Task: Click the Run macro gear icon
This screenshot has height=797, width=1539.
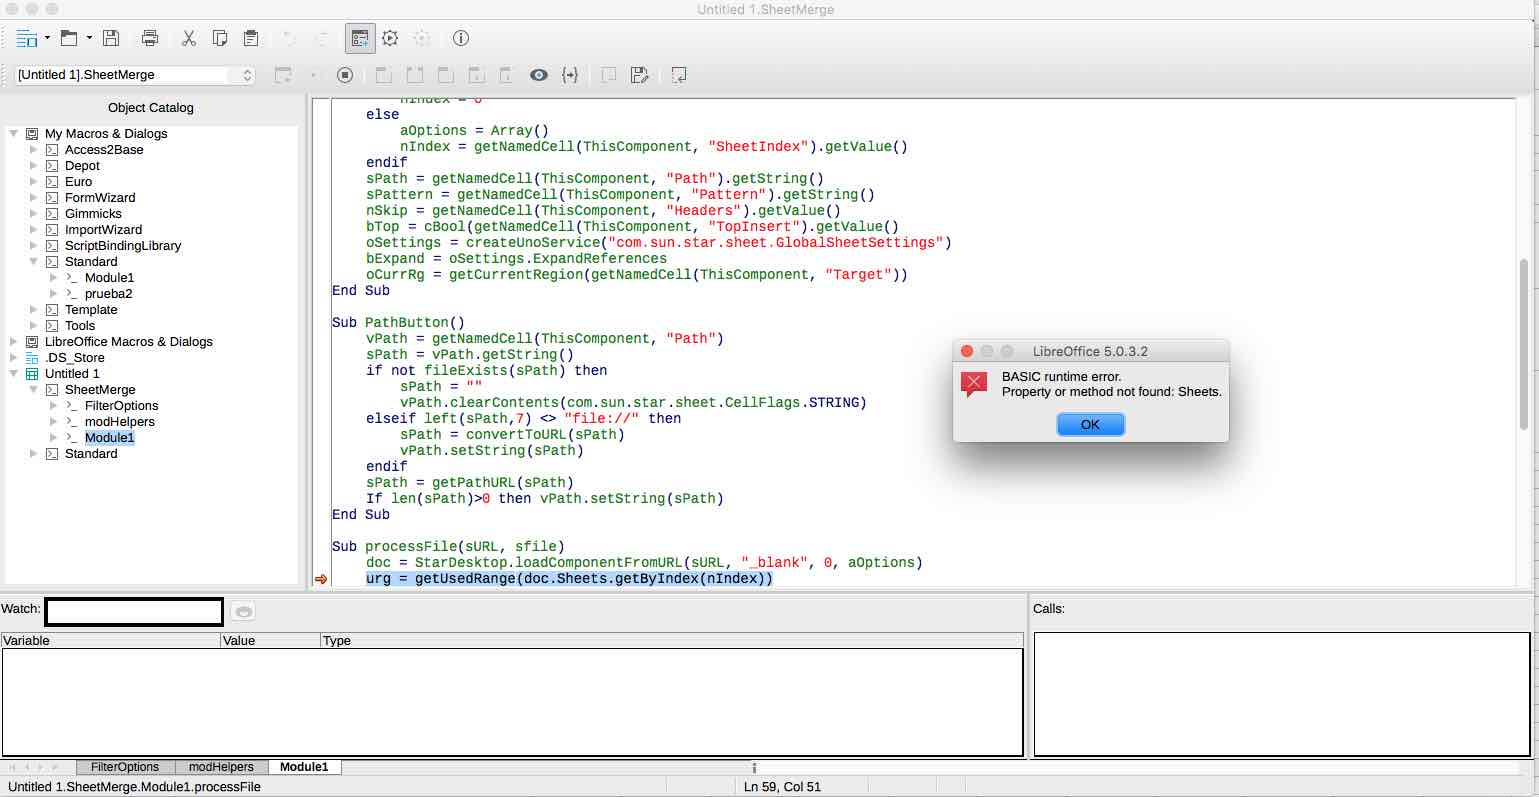Action: coord(390,38)
